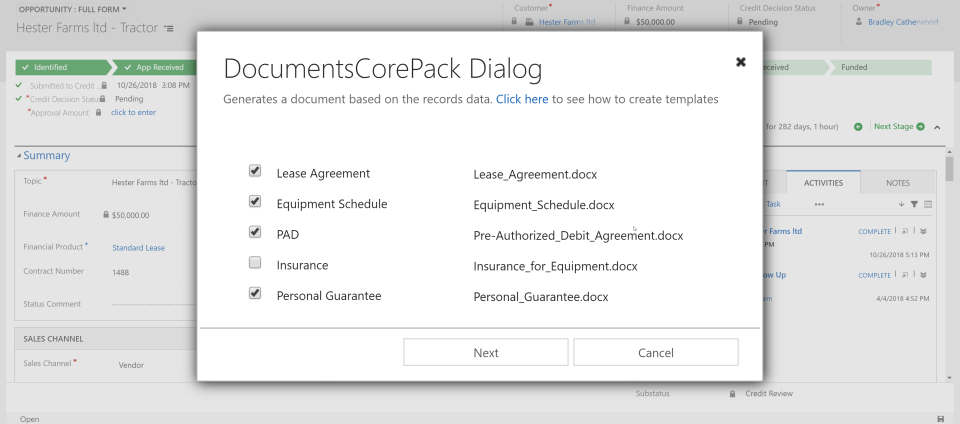Click the lock icon beside Summary Finance Amount
Image resolution: width=960 pixels, height=424 pixels.
coord(107,215)
